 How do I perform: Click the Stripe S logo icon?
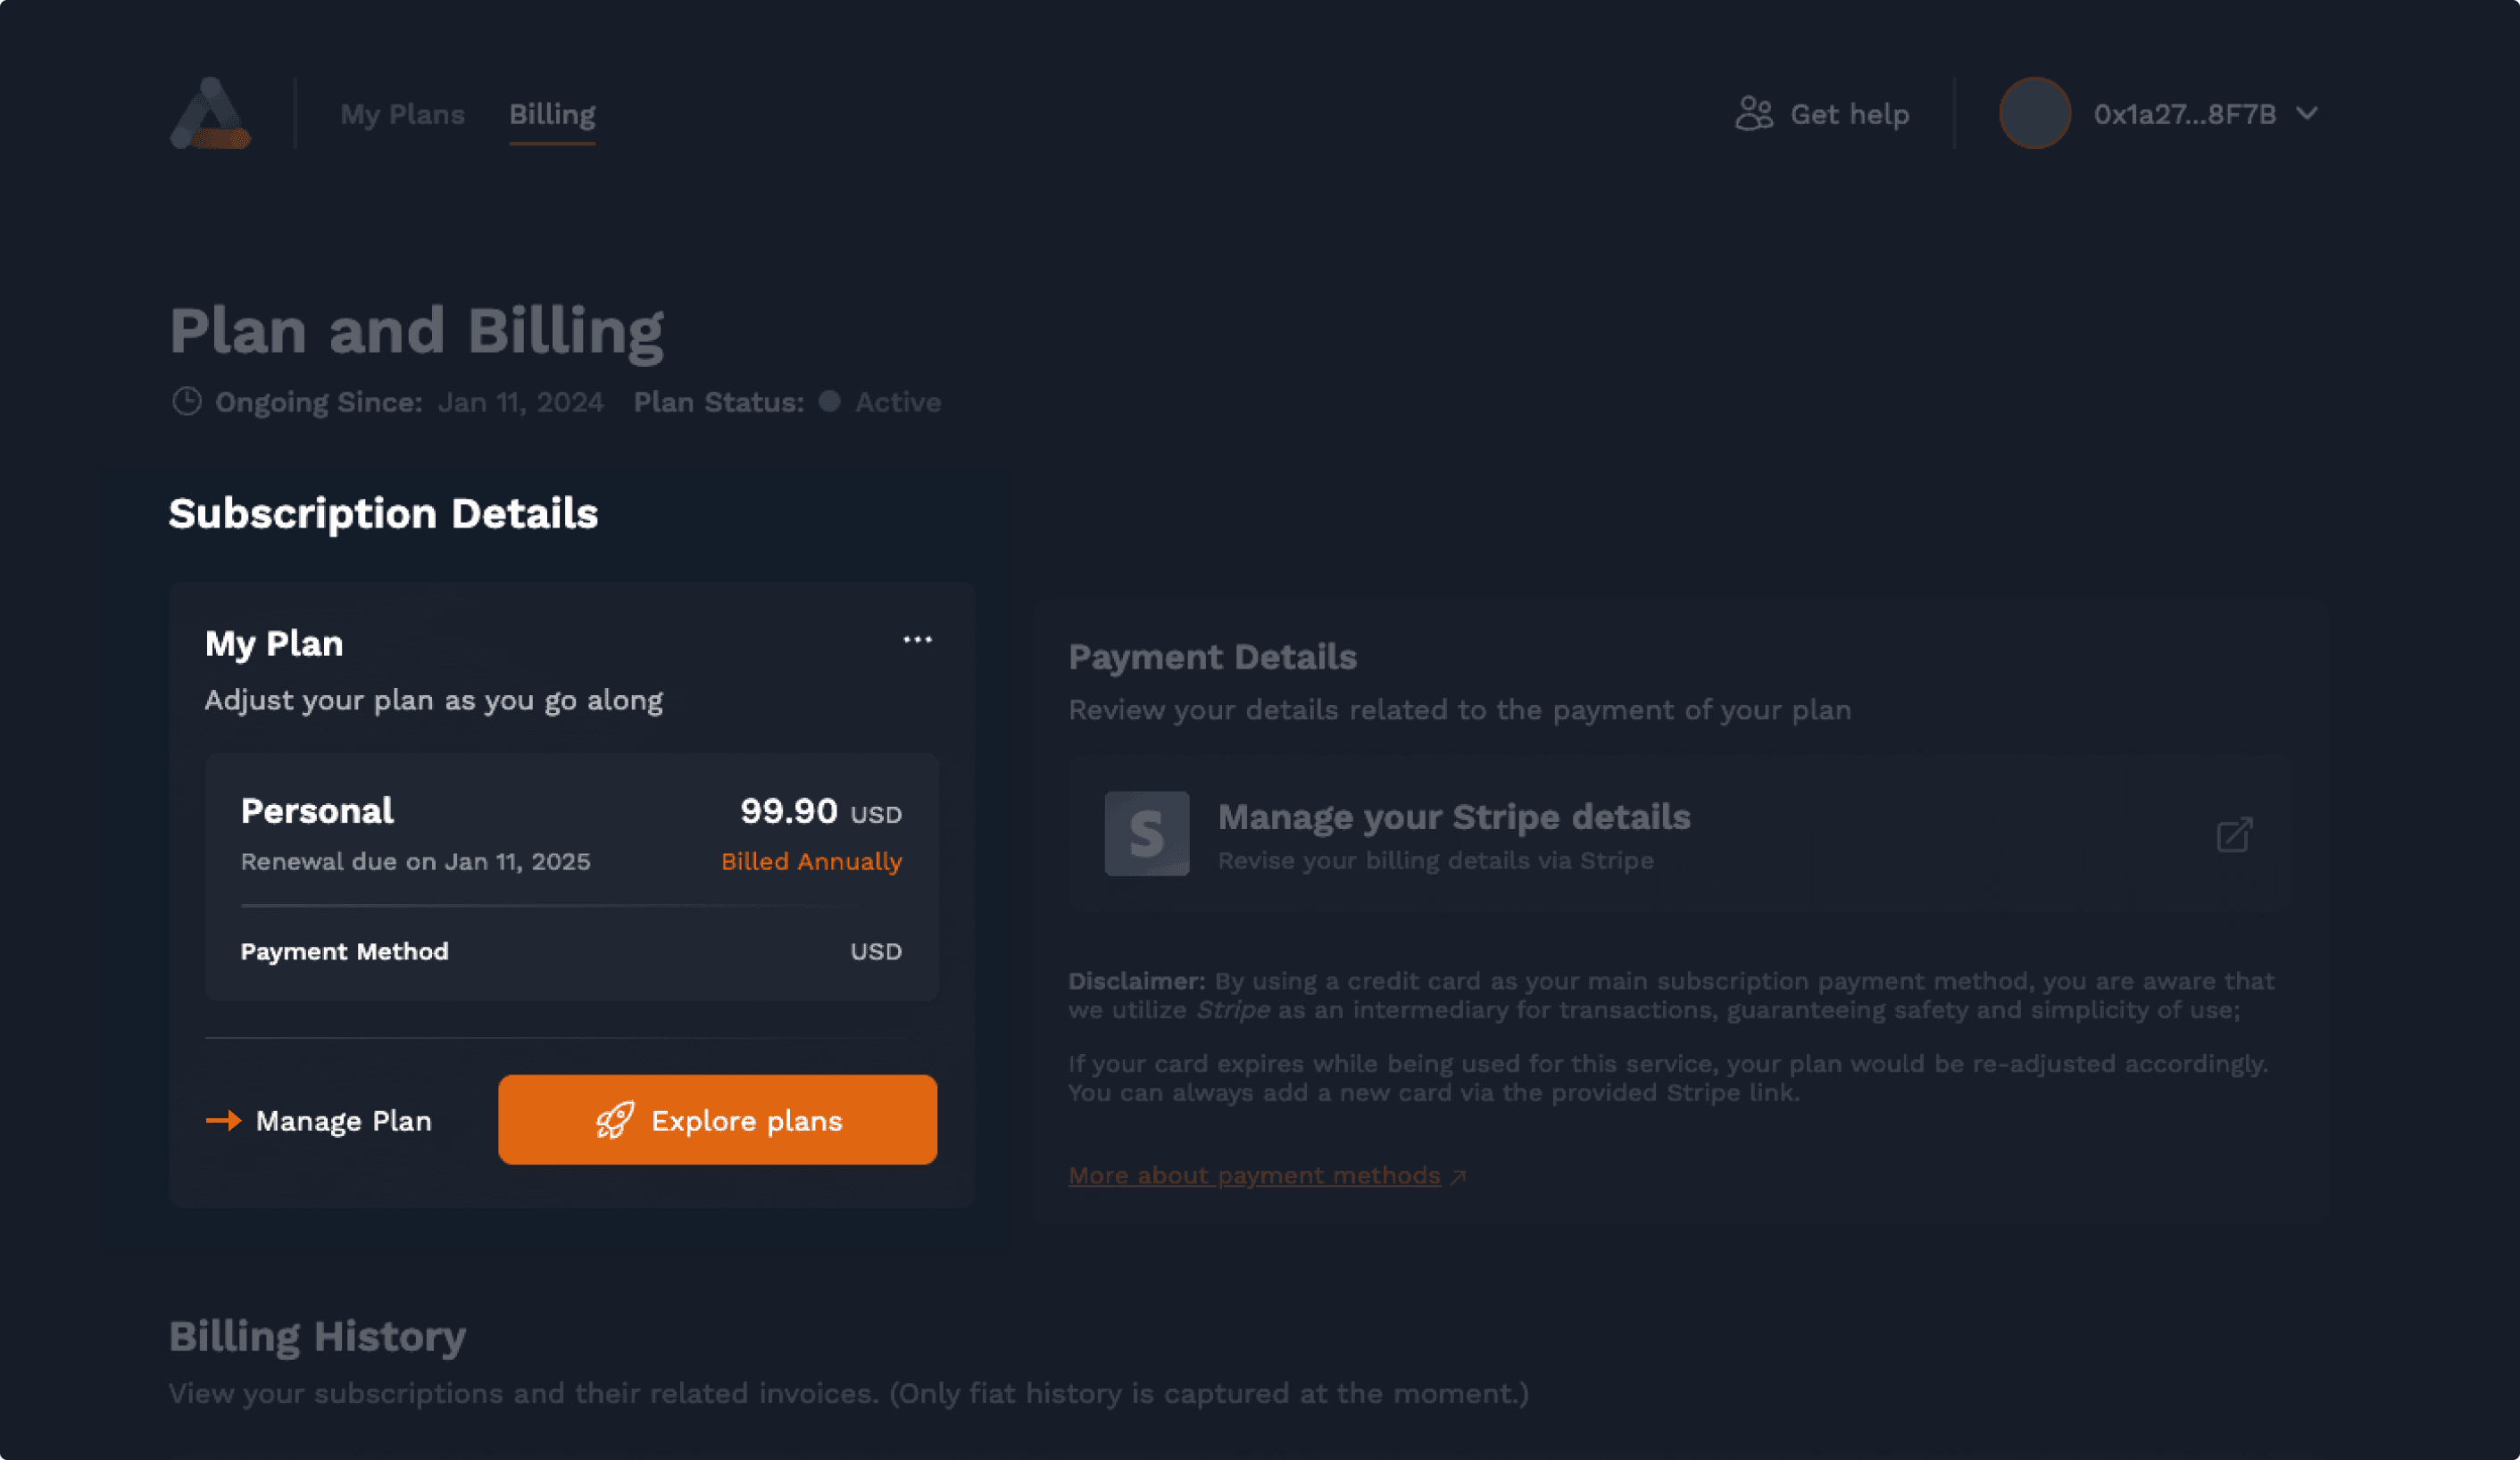(1146, 834)
